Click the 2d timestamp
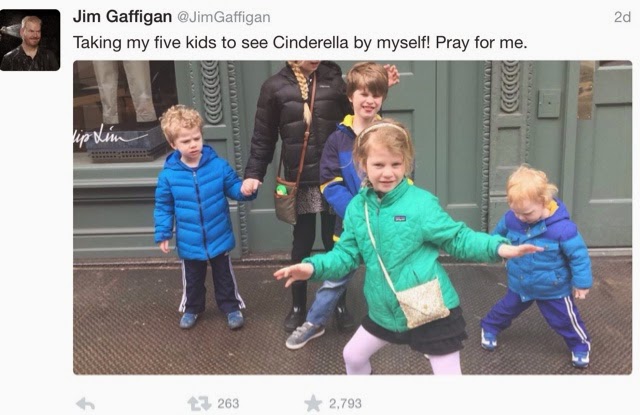This screenshot has height=415, width=640. pos(622,17)
